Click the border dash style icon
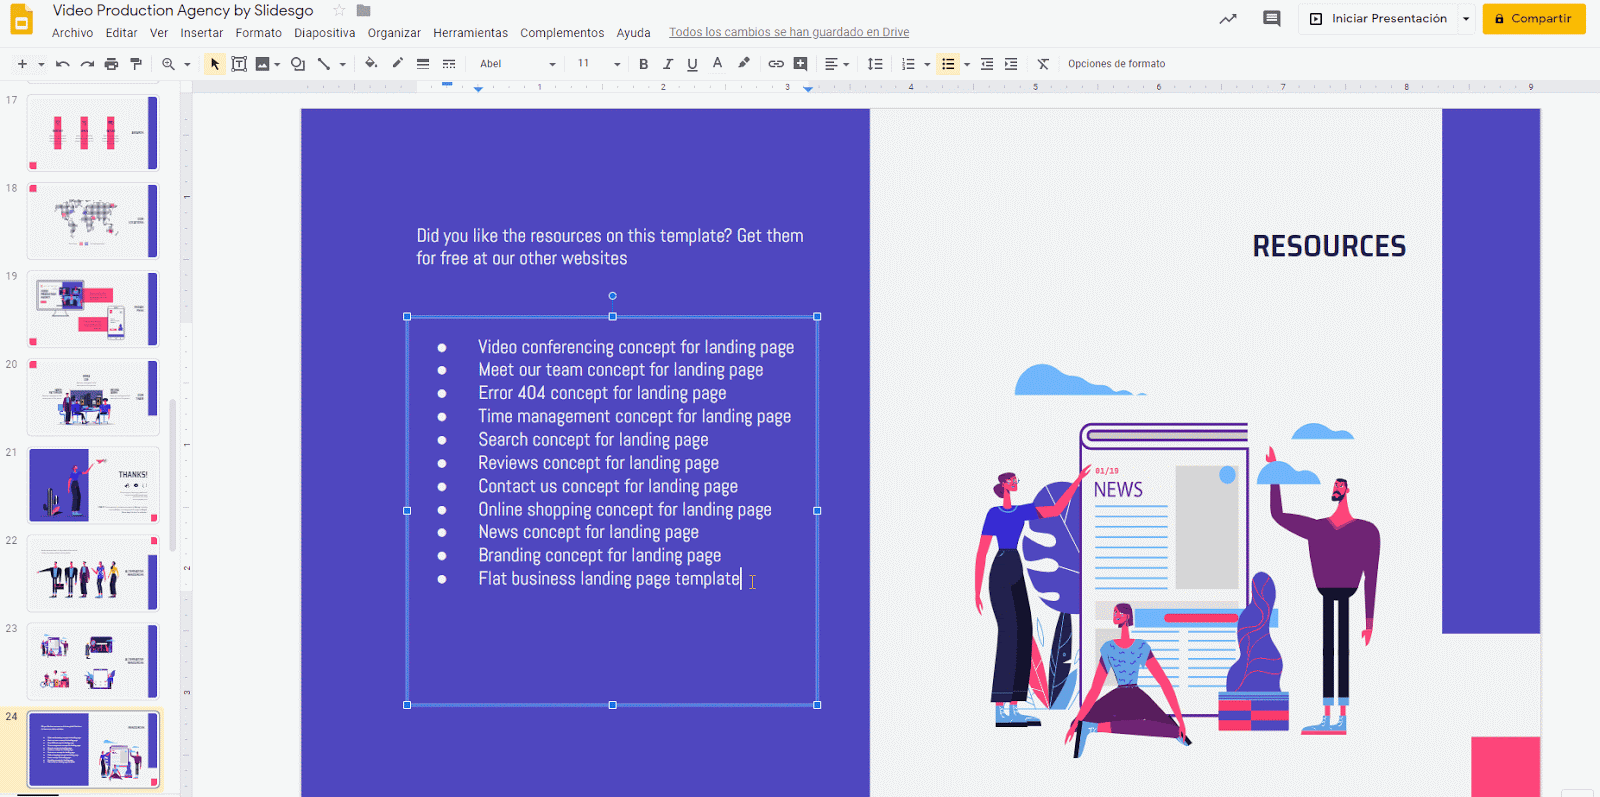 pos(449,64)
